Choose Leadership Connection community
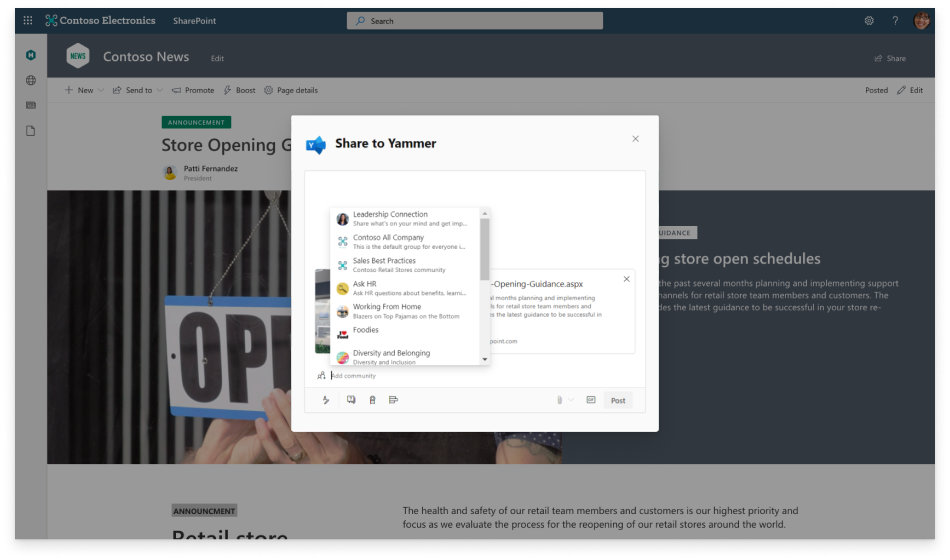The image size is (950, 560). [x=405, y=219]
